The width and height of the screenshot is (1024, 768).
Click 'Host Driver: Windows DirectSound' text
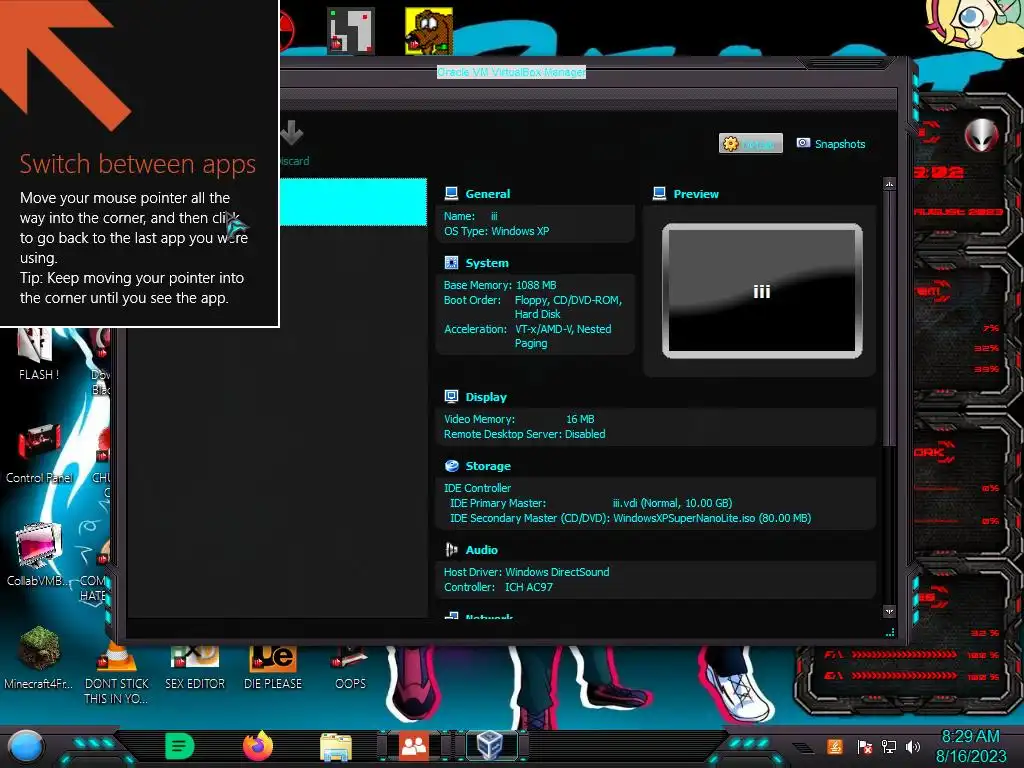click(x=526, y=572)
